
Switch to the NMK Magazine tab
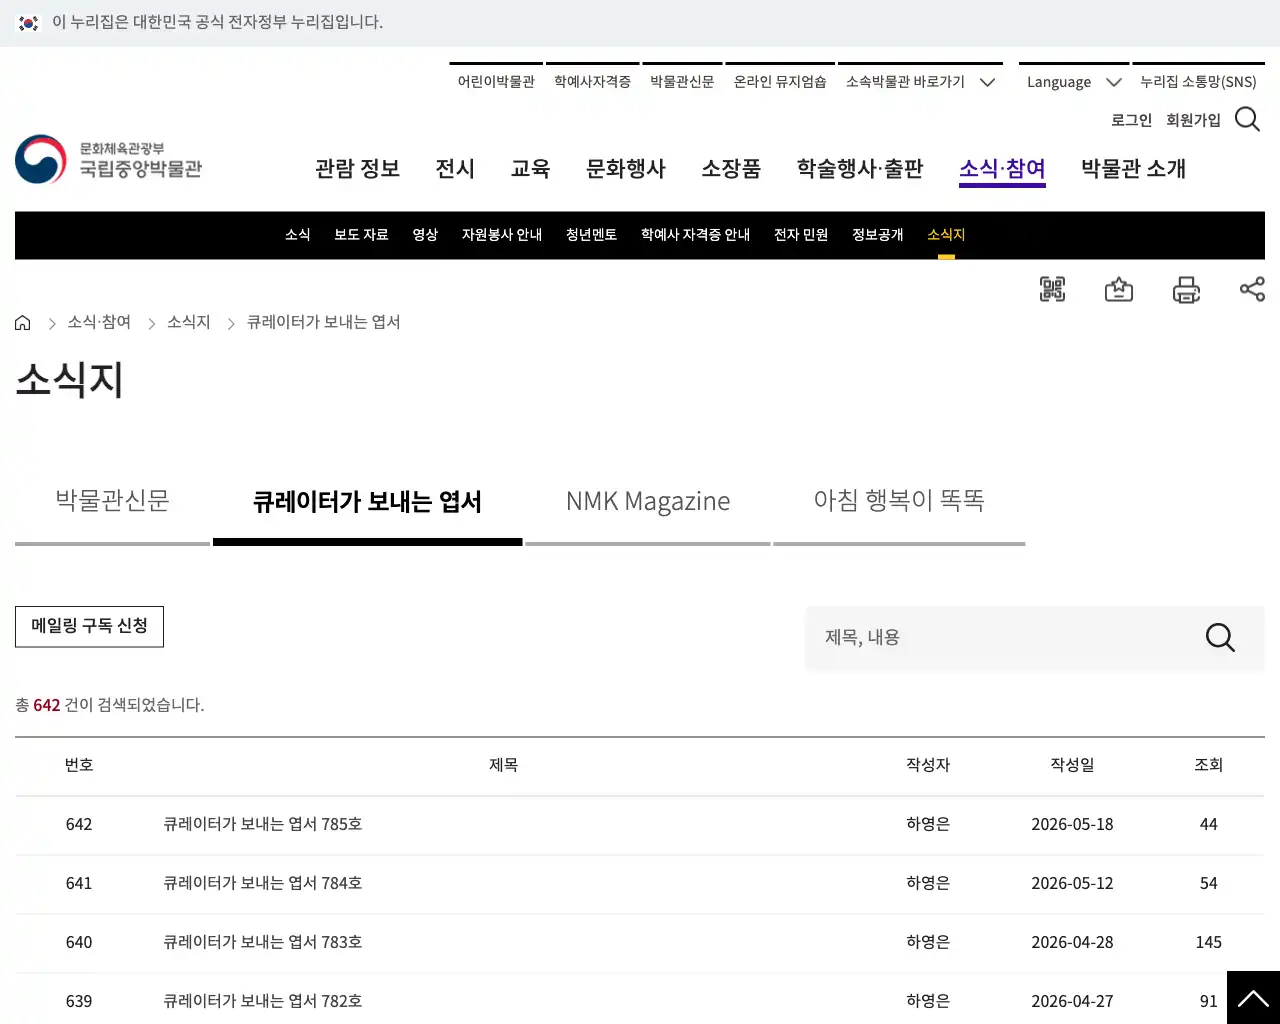click(x=648, y=501)
